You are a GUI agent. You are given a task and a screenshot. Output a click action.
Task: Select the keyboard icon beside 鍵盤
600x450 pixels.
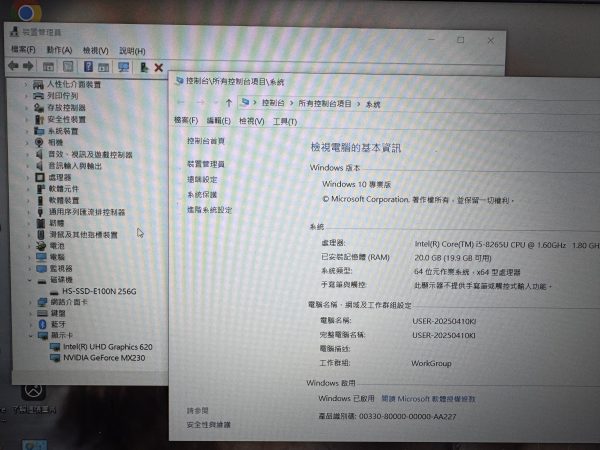[42, 313]
